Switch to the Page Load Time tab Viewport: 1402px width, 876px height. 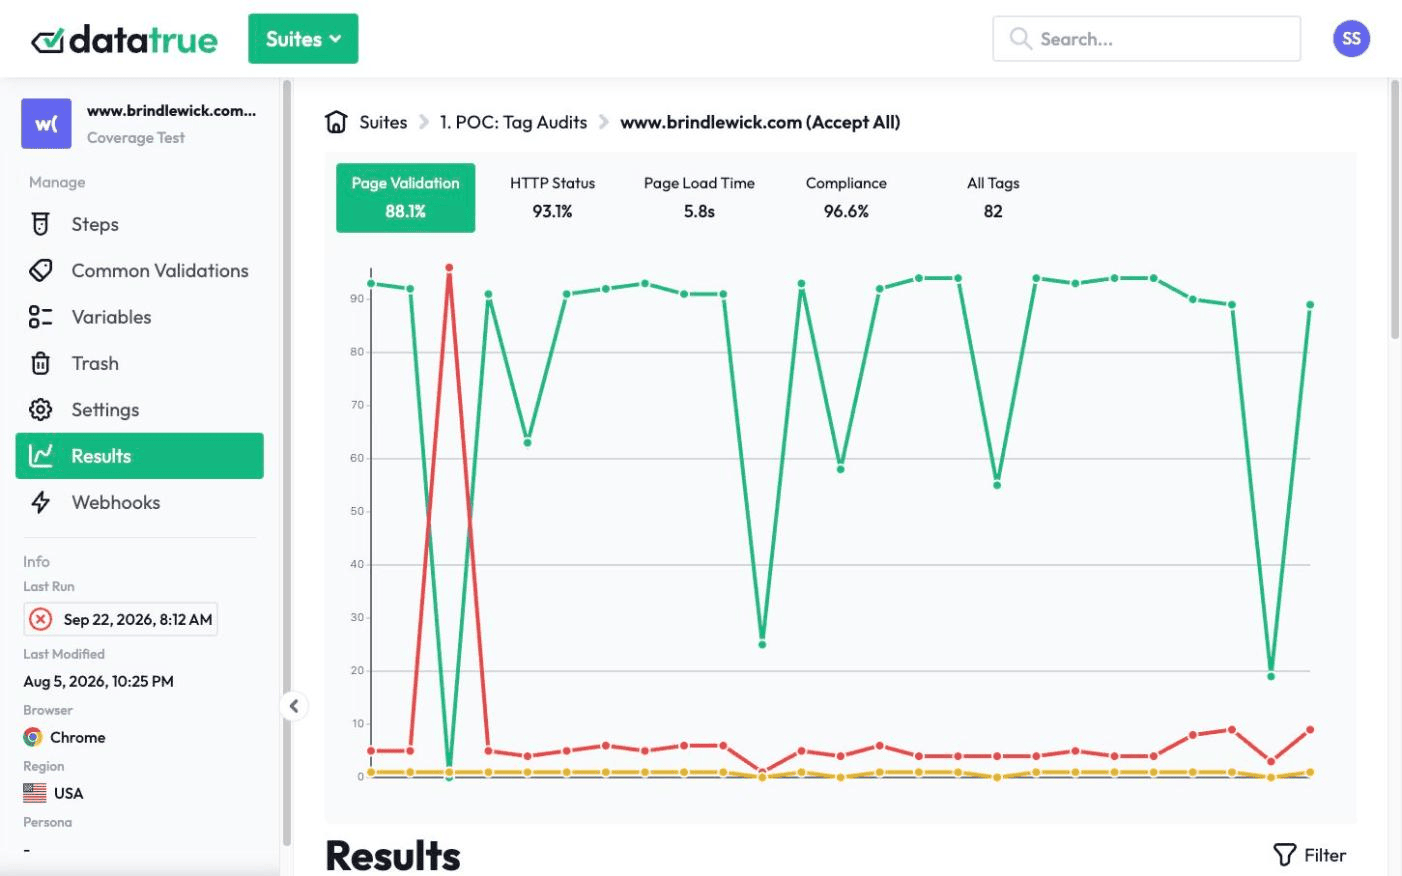coord(699,198)
